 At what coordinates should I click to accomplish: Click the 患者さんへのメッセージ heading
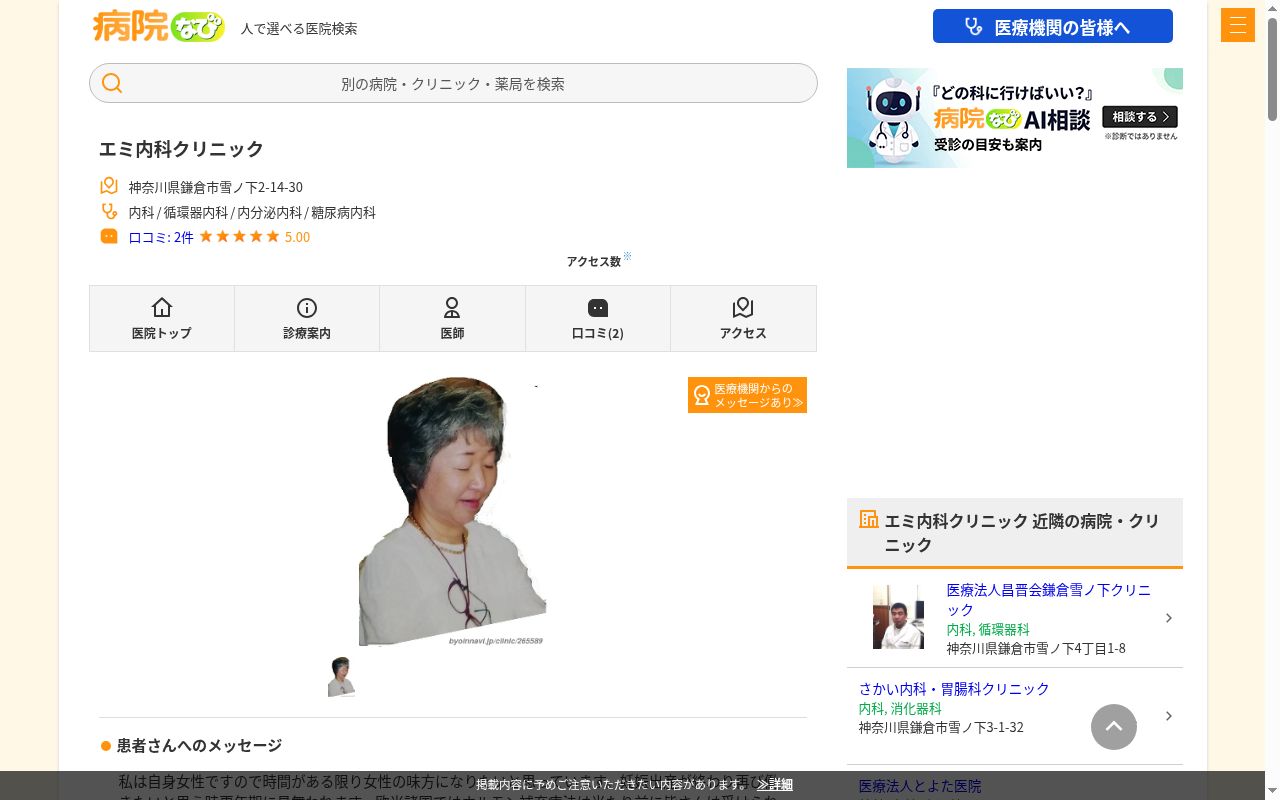pyautogui.click(x=199, y=745)
